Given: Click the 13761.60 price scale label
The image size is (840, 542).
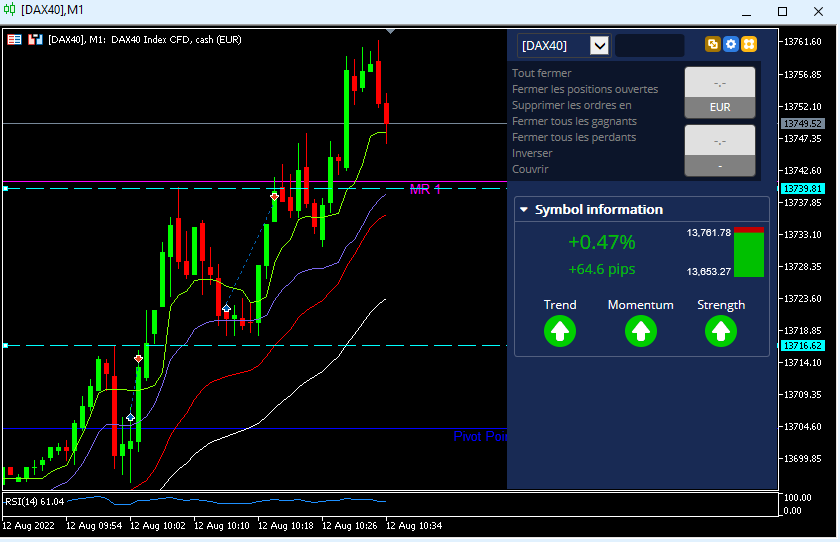Looking at the screenshot, I should pyautogui.click(x=802, y=42).
